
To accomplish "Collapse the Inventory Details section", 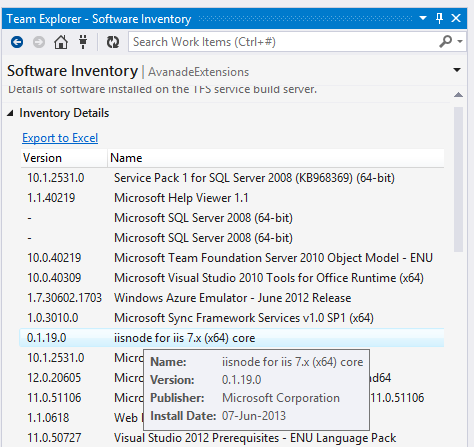I will click(10, 113).
